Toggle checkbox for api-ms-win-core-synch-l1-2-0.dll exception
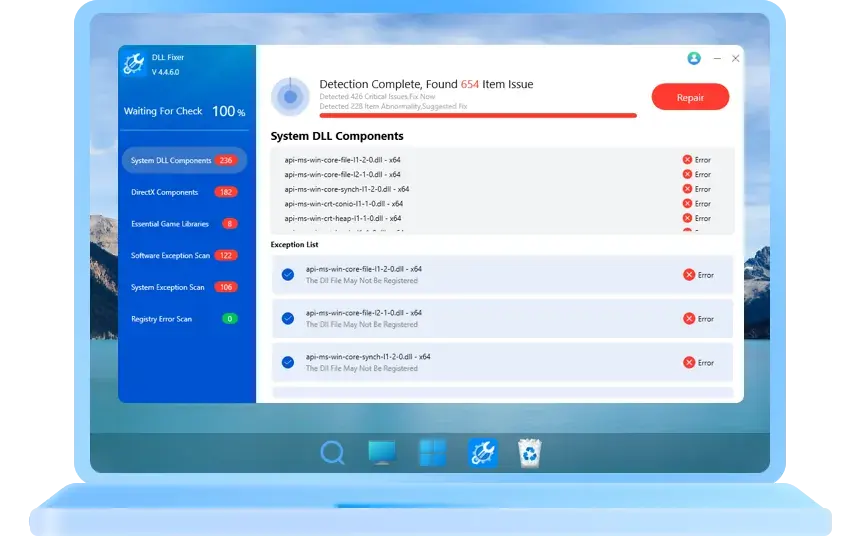Image resolution: width=860 pixels, height=536 pixels. click(288, 362)
